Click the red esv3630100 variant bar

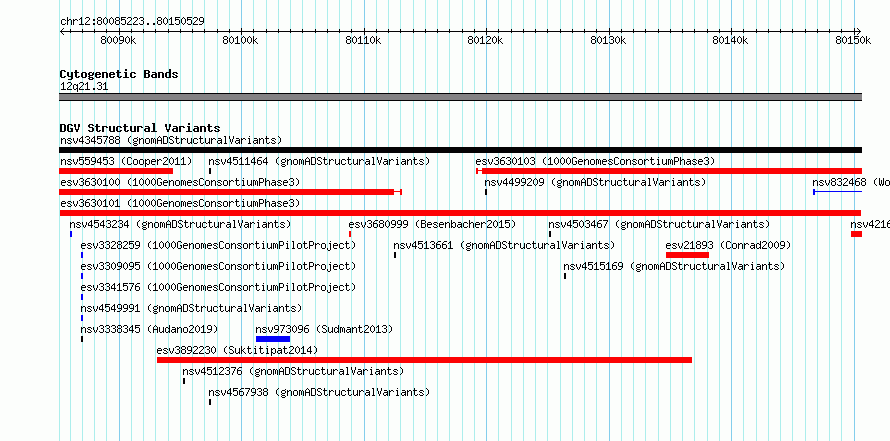230,192
